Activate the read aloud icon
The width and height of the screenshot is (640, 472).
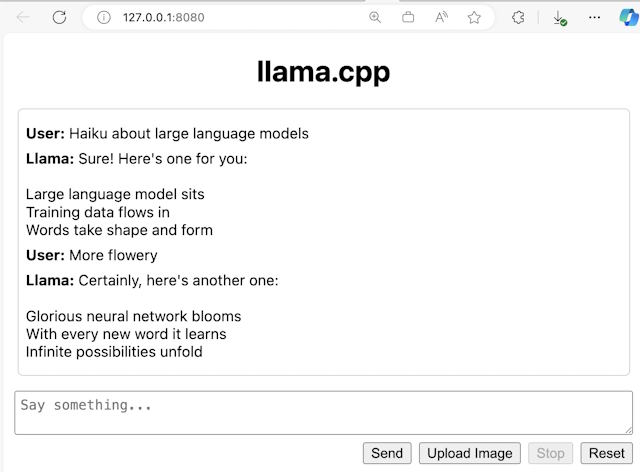point(441,17)
